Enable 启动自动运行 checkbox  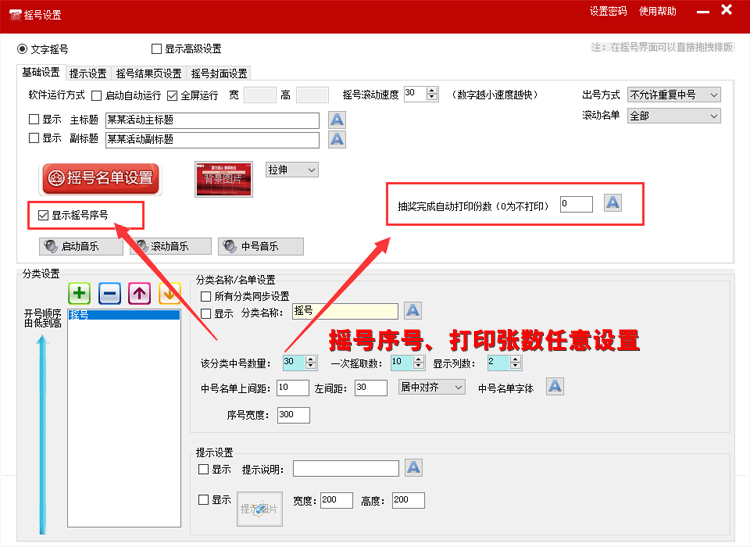click(x=97, y=96)
